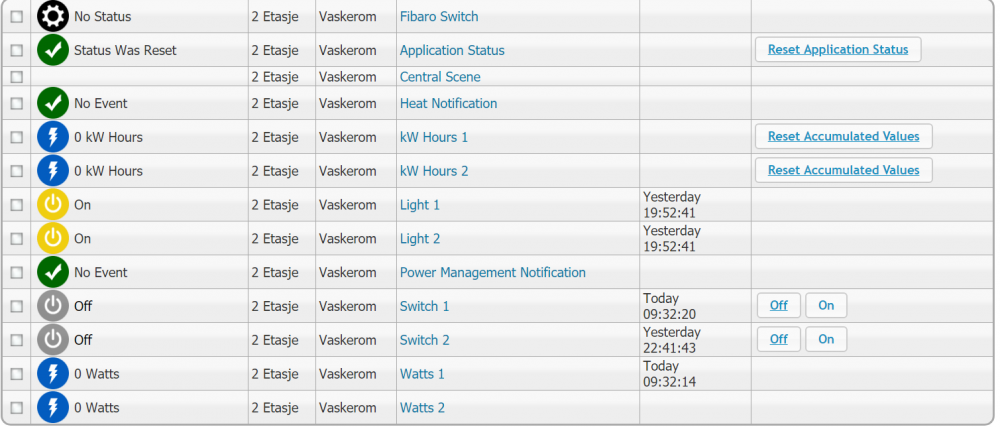1000x427 pixels.
Task: Turn Switch 2 Off
Action: (778, 340)
